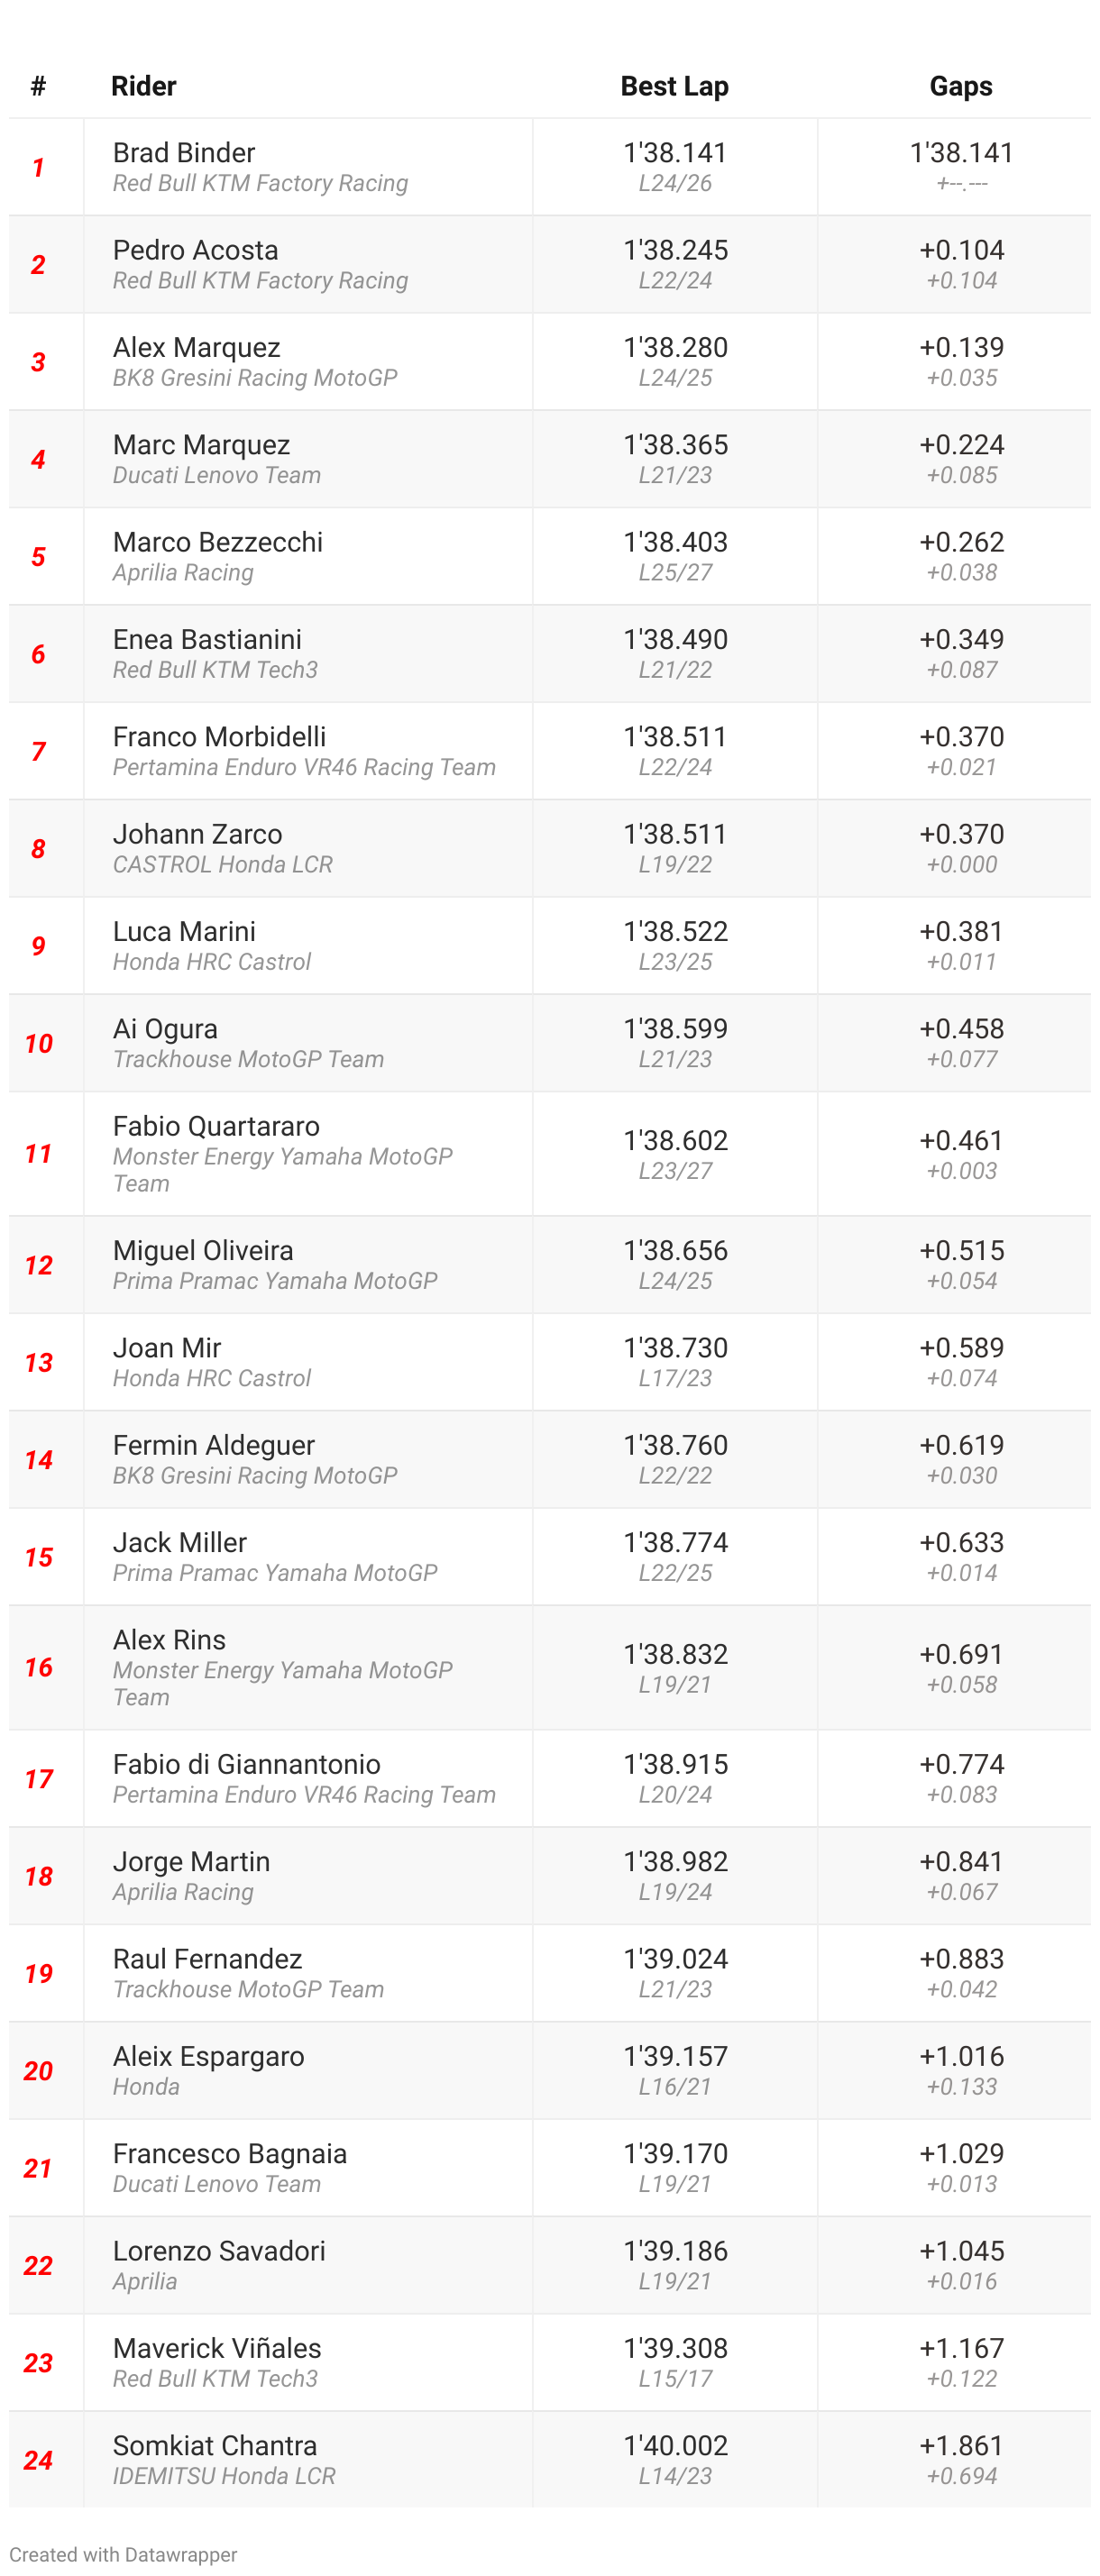
Task: Click the Rider column header
Action: 143,86
